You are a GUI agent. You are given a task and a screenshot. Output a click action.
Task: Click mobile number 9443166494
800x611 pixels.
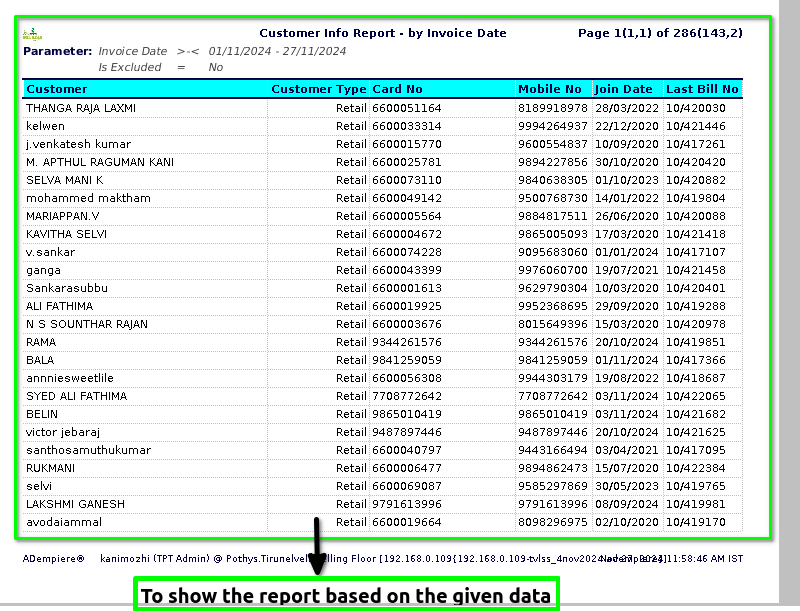tap(553, 450)
